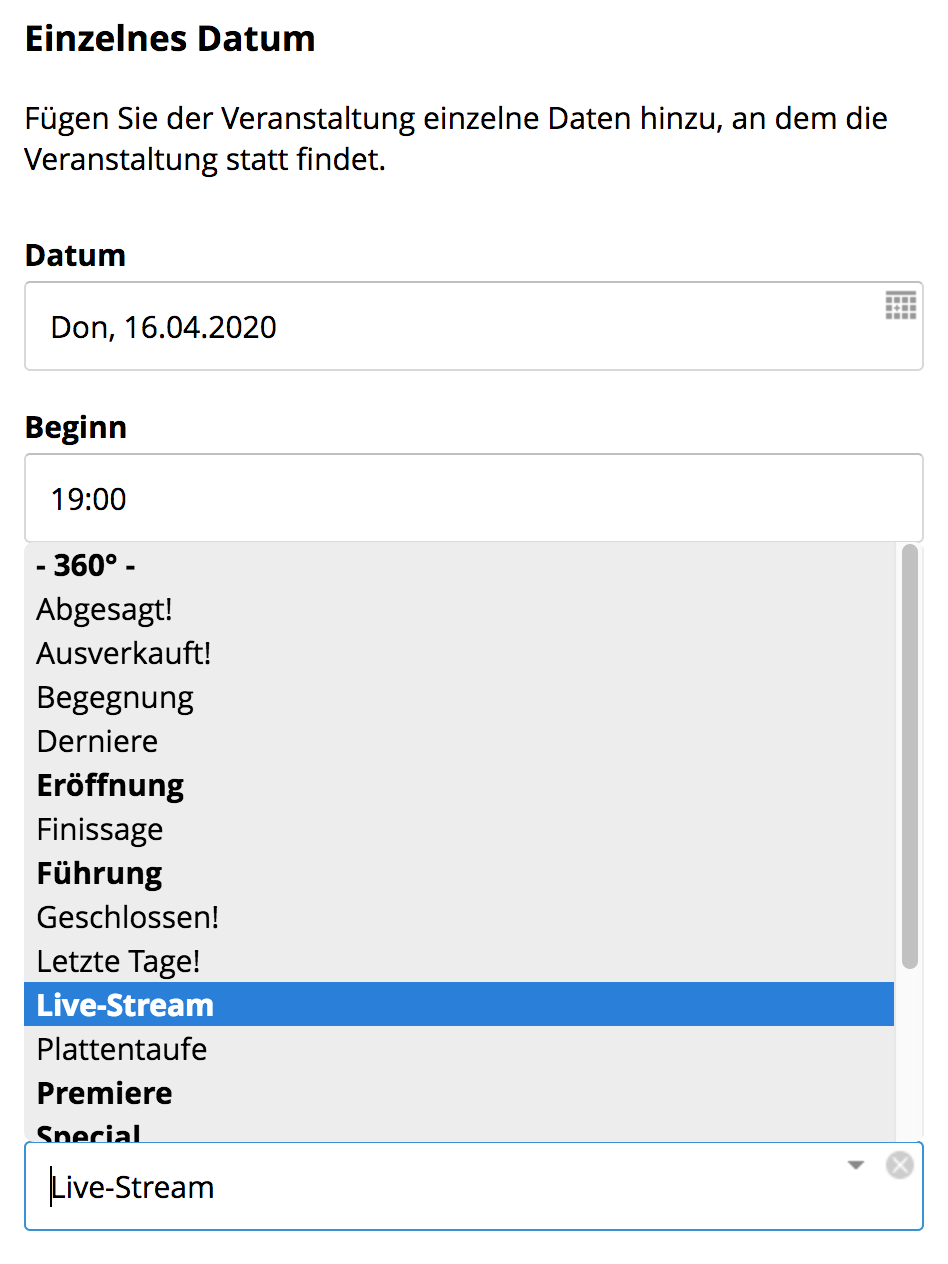
Task: Click the dropdown list scrollbar thumb
Action: [909, 757]
